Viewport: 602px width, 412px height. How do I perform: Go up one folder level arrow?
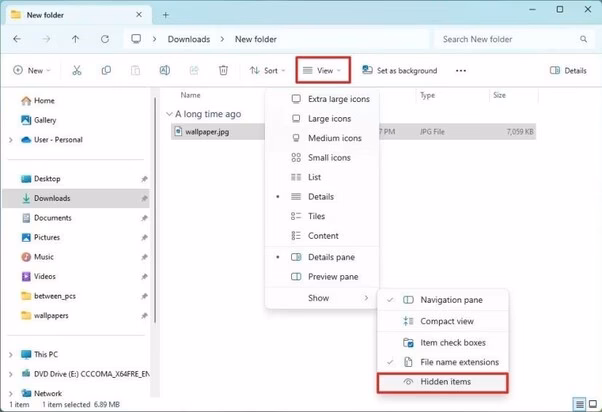click(x=76, y=39)
